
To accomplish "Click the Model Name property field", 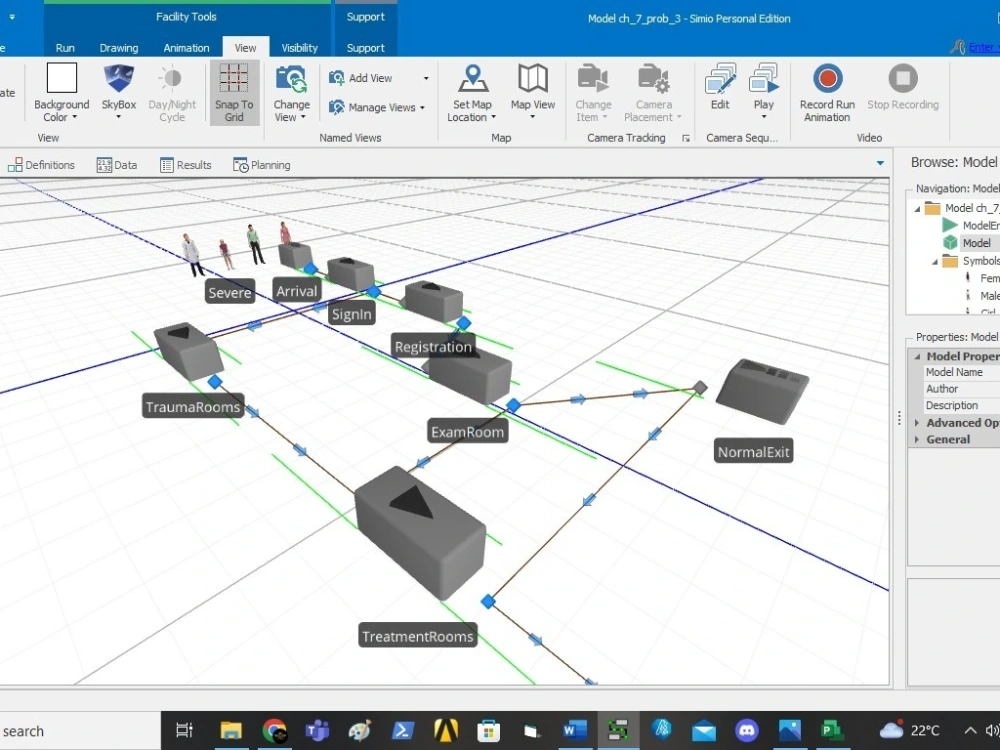I will point(957,372).
